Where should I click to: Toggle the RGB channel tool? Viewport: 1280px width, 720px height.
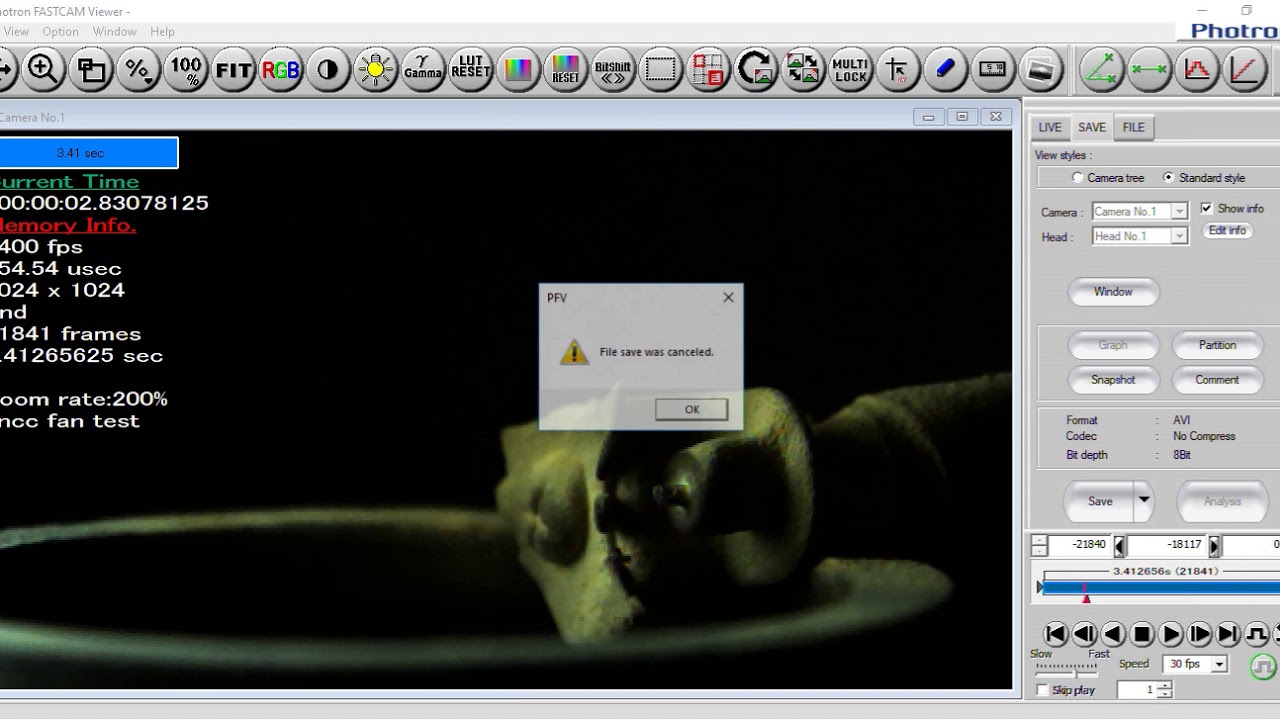click(280, 69)
